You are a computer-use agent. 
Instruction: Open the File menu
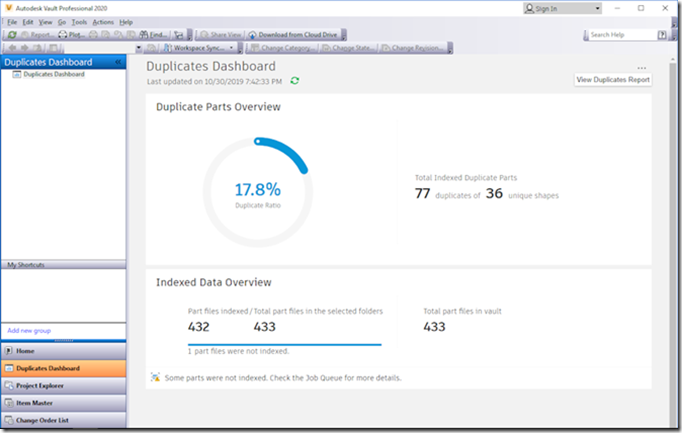pos(12,22)
